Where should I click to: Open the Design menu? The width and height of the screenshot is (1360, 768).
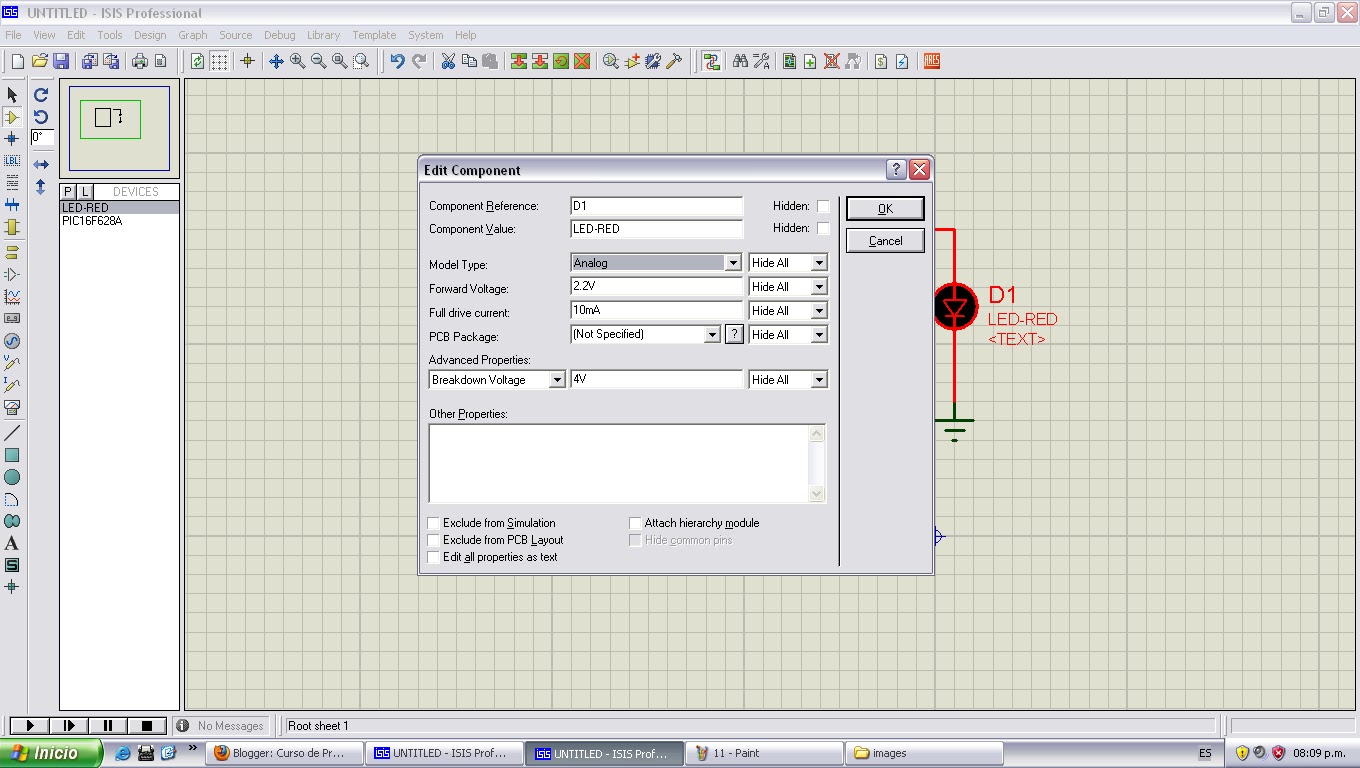150,35
